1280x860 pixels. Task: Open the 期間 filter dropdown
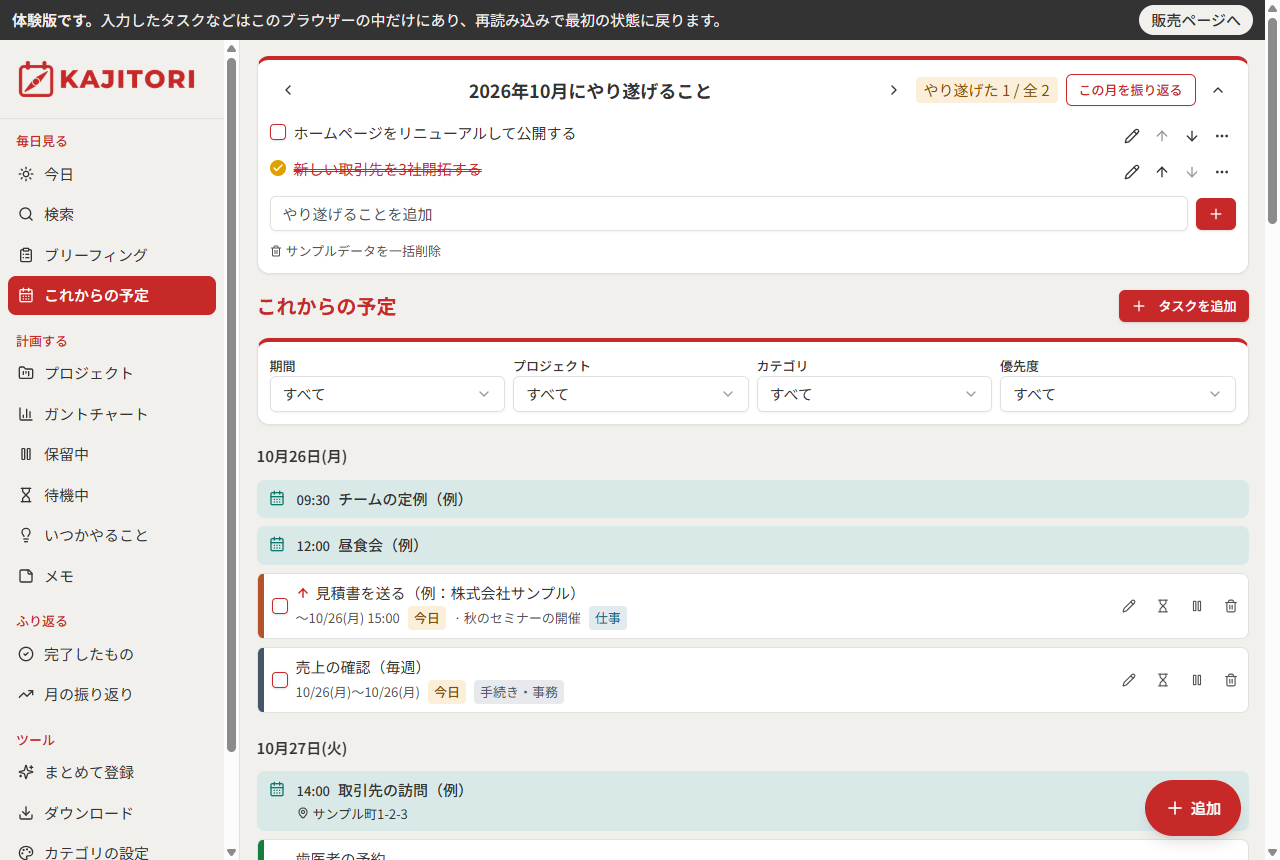click(387, 394)
